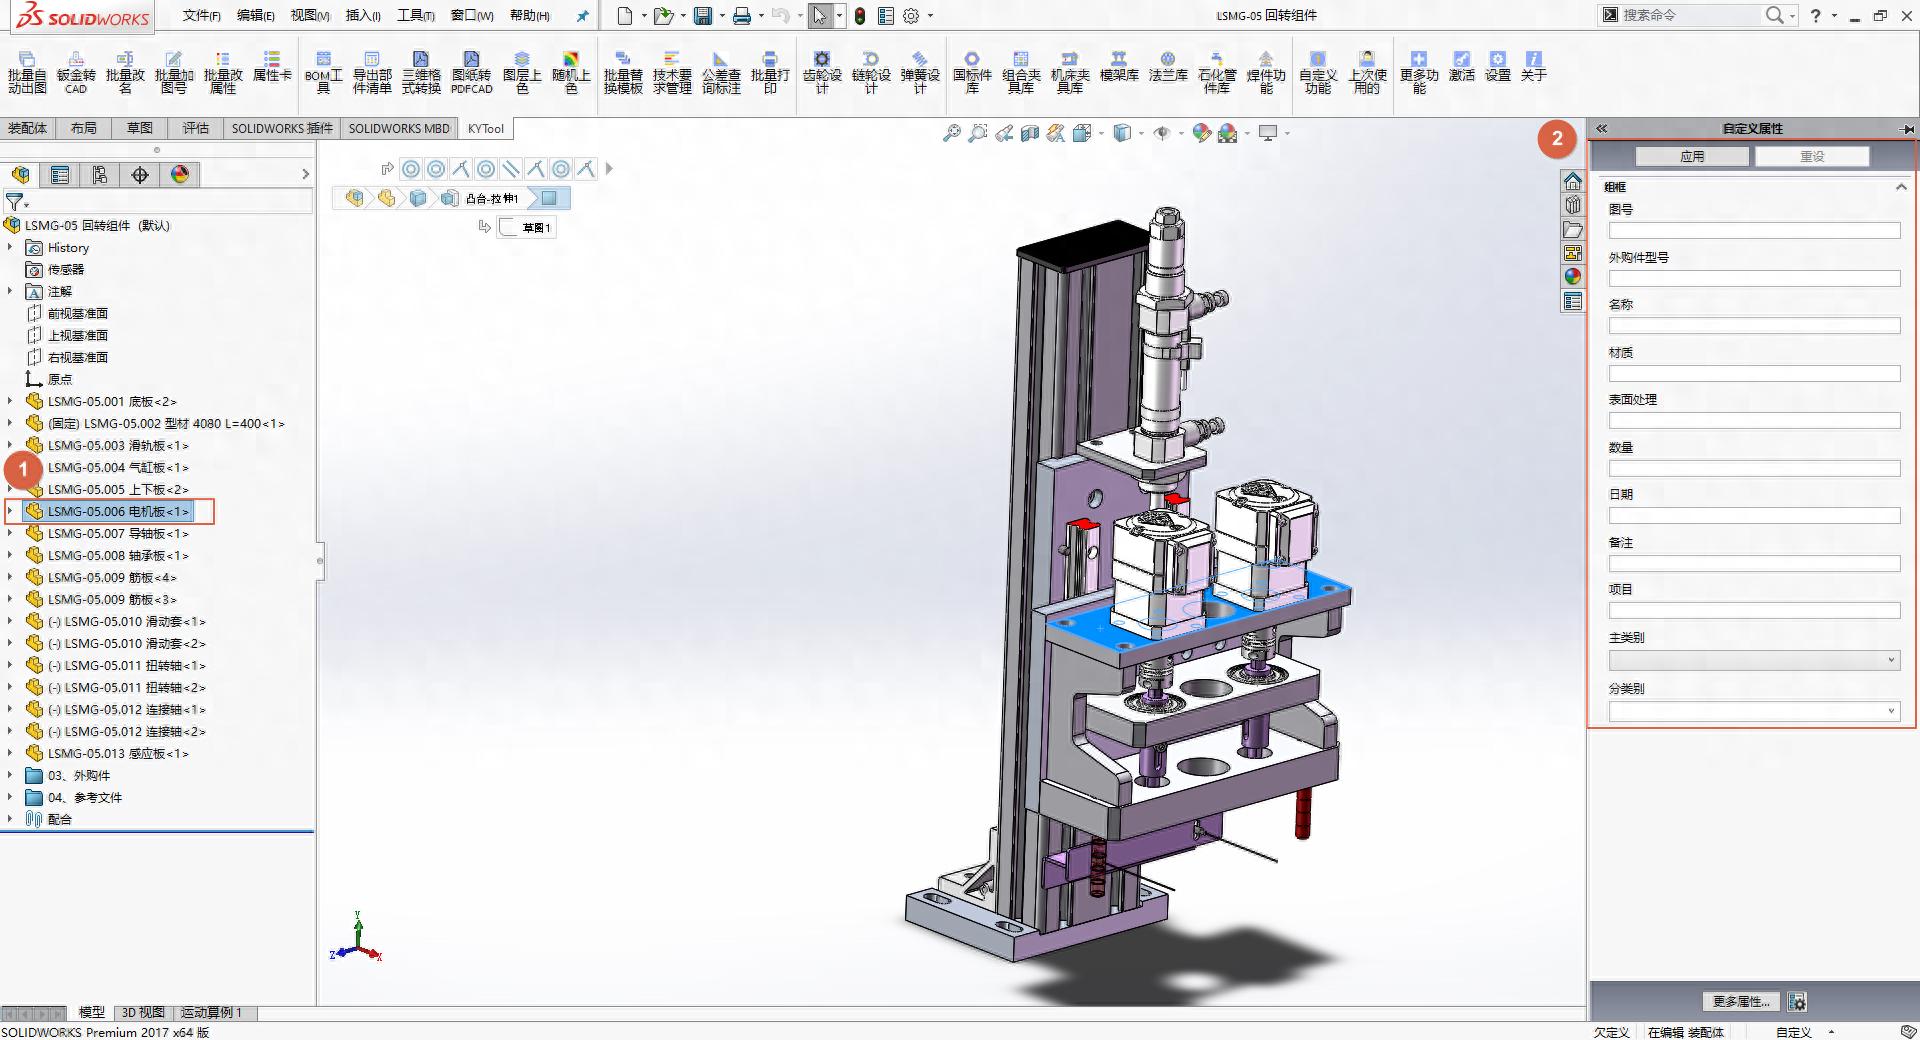
Task: Click the 图号 input field
Action: 1753,231
